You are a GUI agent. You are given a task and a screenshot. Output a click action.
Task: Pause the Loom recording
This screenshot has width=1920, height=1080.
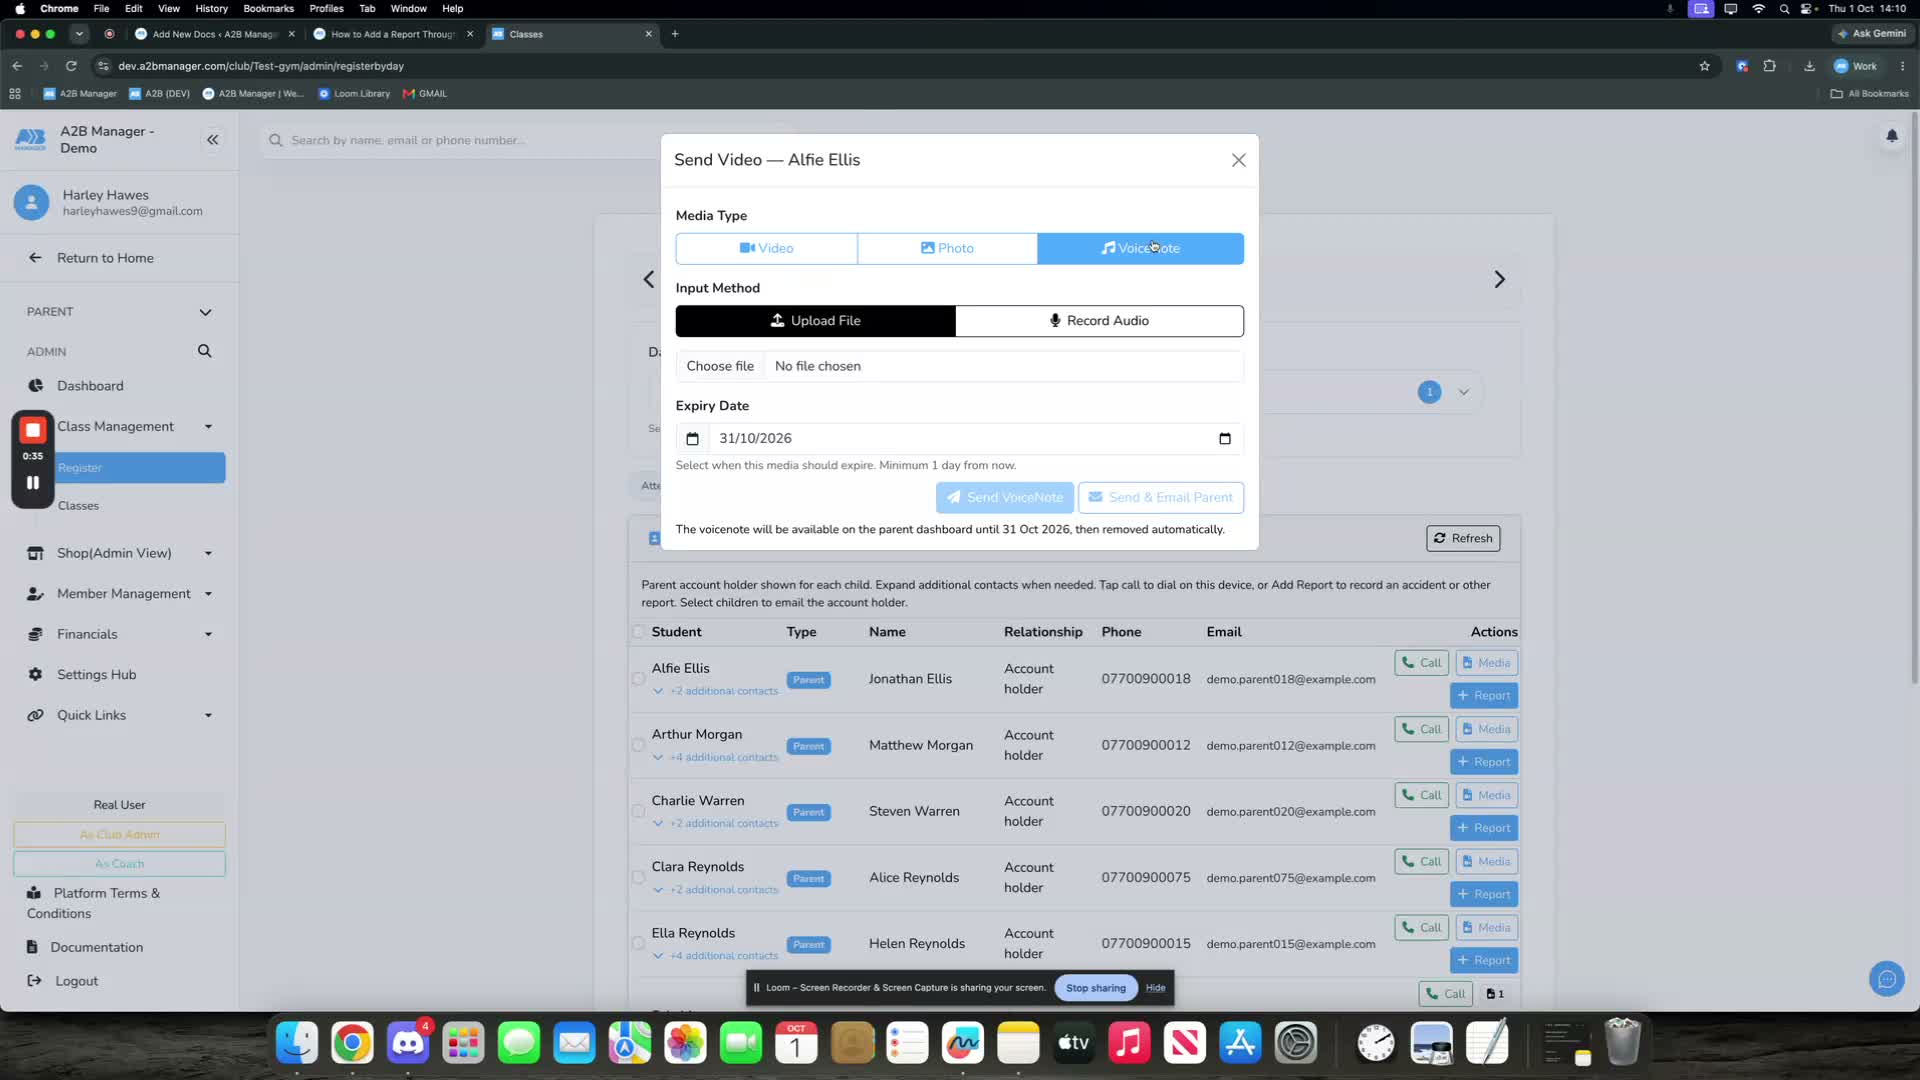tap(33, 483)
